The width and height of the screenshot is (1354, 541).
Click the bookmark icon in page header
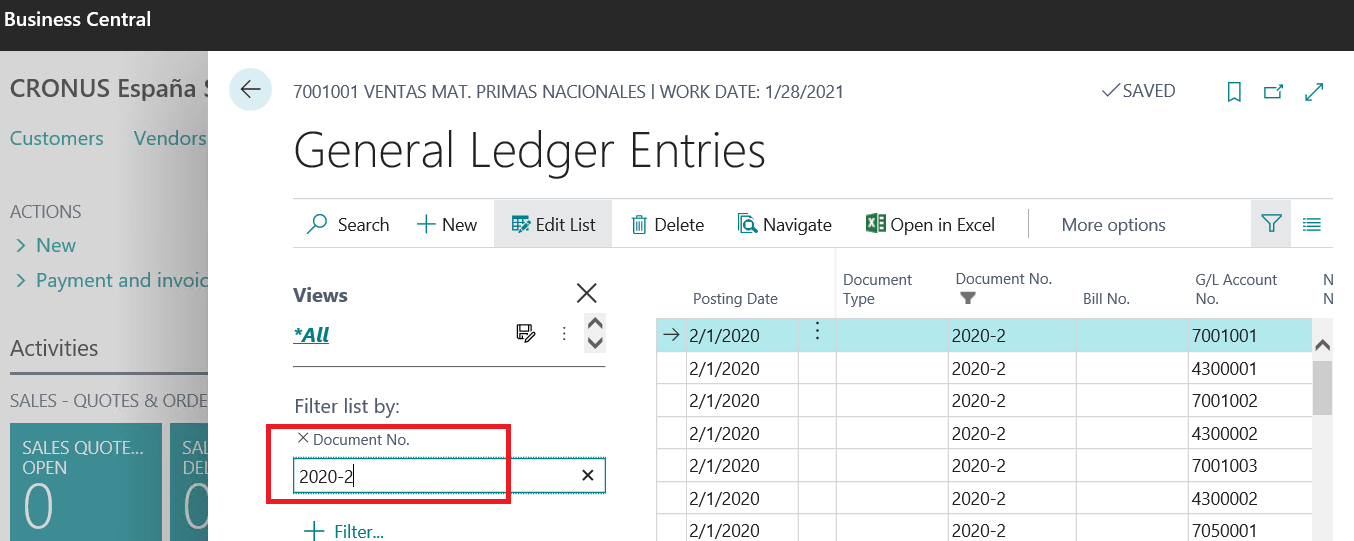1234,92
